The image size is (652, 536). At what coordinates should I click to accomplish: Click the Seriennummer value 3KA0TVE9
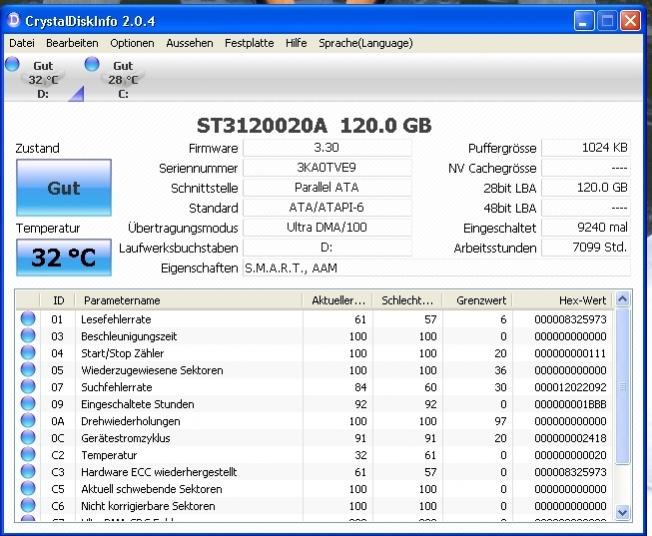(x=327, y=168)
